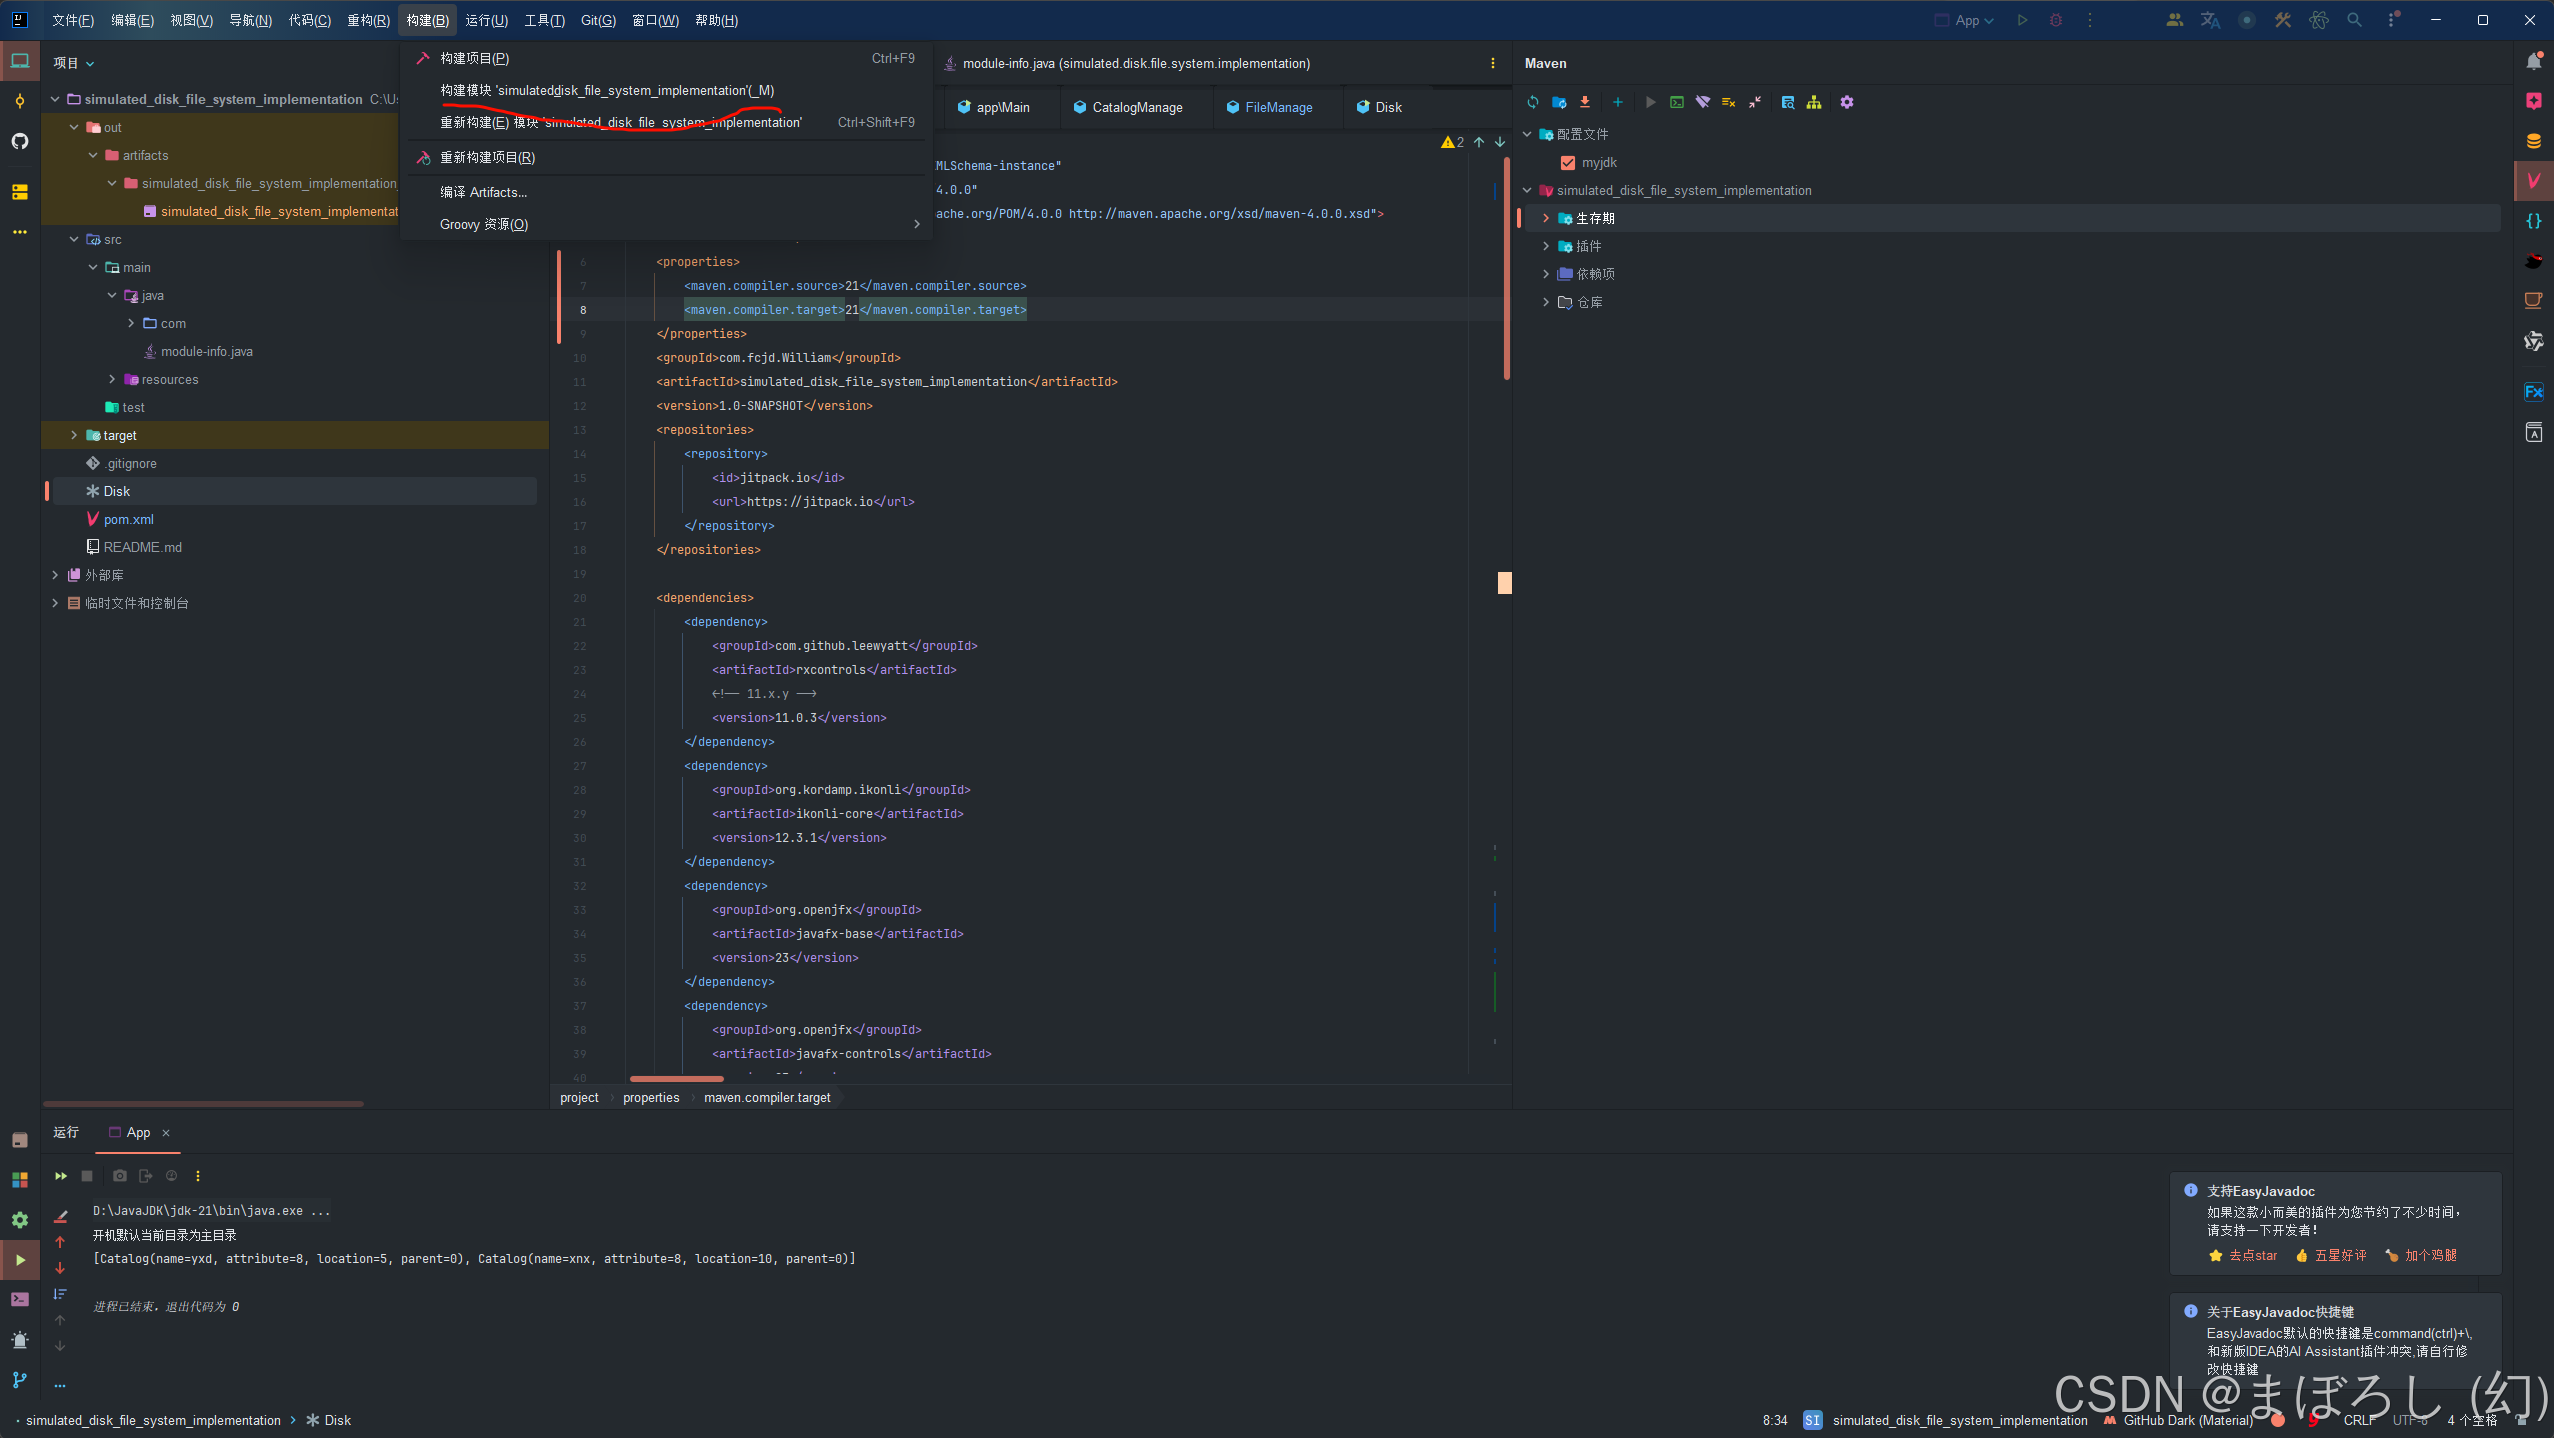Switch to the CatalogManage editor tab
The width and height of the screenshot is (2554, 1438).
tap(1136, 107)
